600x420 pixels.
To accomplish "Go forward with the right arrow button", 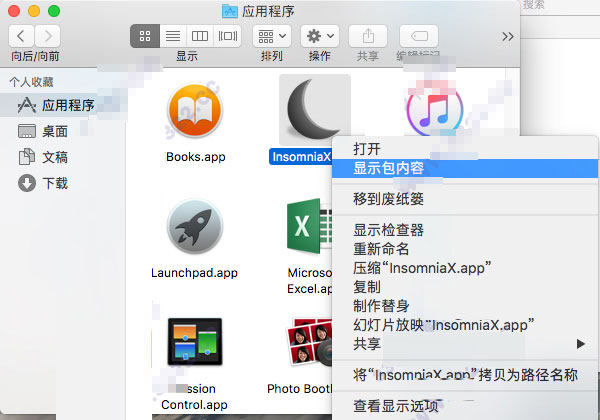I will point(47,36).
